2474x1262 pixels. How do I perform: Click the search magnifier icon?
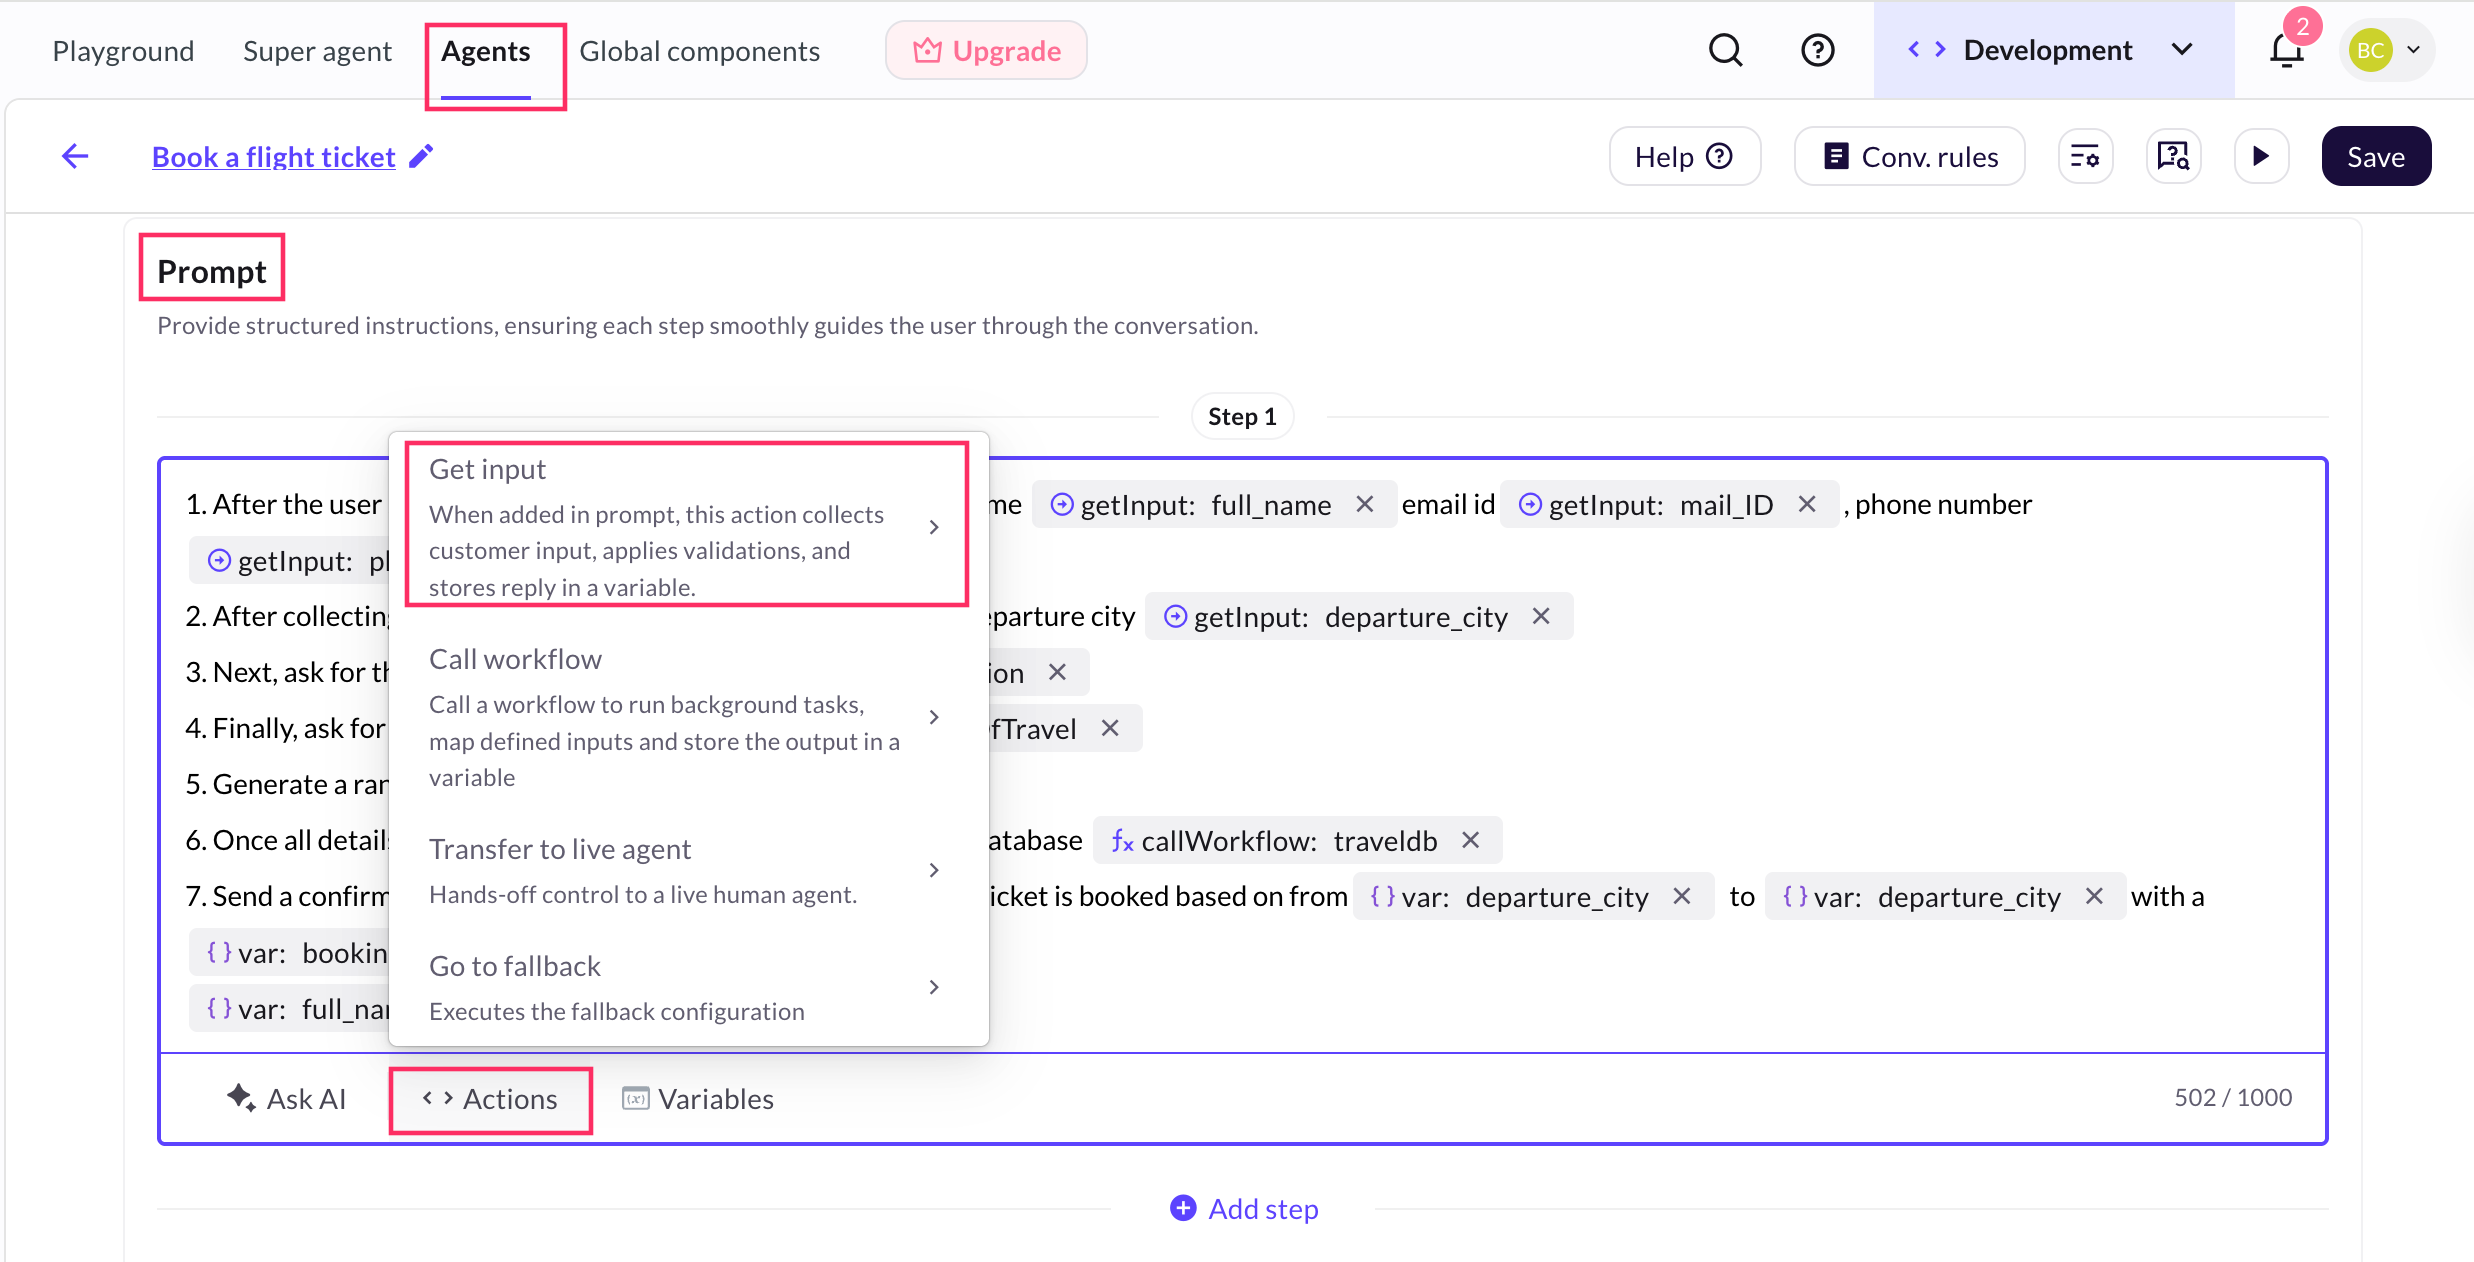coord(1725,50)
